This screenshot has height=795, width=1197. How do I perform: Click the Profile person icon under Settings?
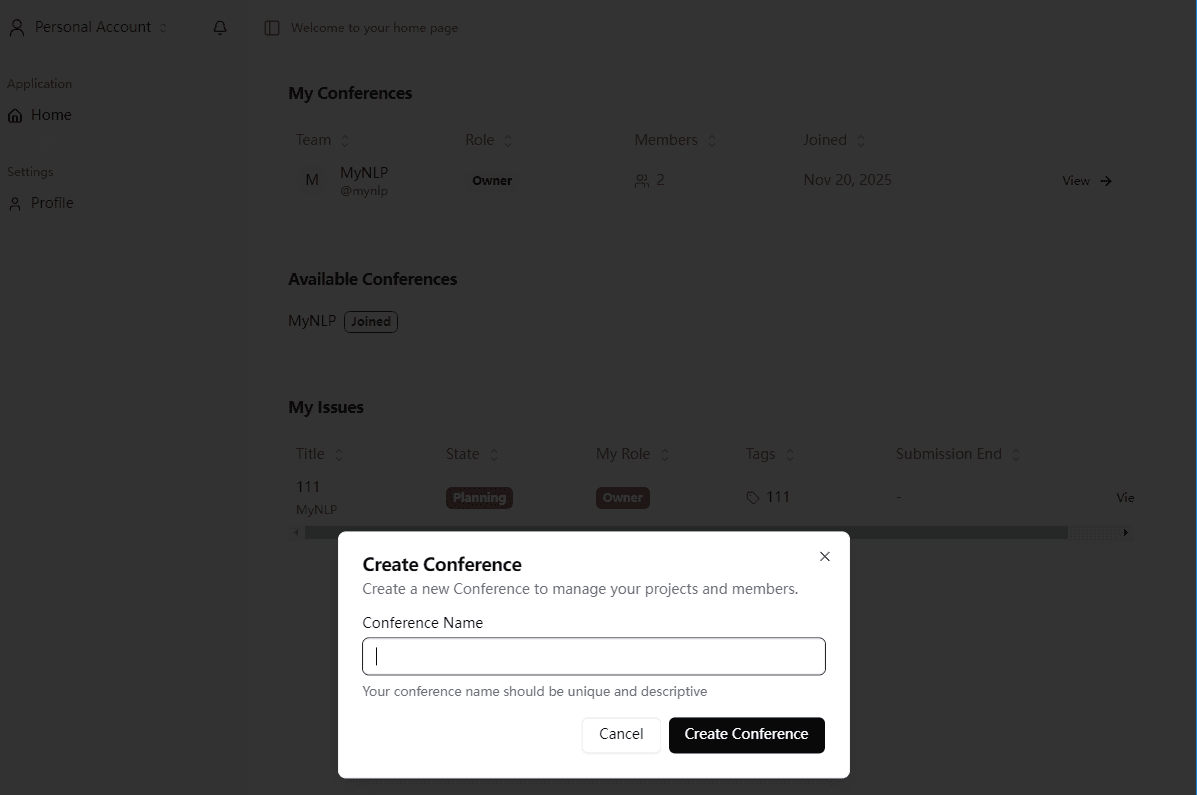tap(14, 203)
